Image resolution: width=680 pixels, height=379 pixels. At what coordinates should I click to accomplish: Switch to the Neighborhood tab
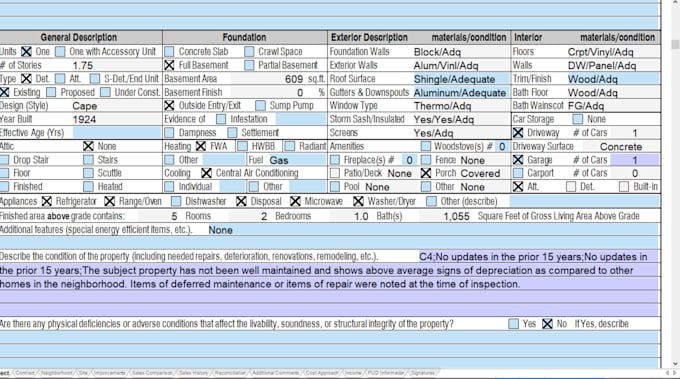57,373
